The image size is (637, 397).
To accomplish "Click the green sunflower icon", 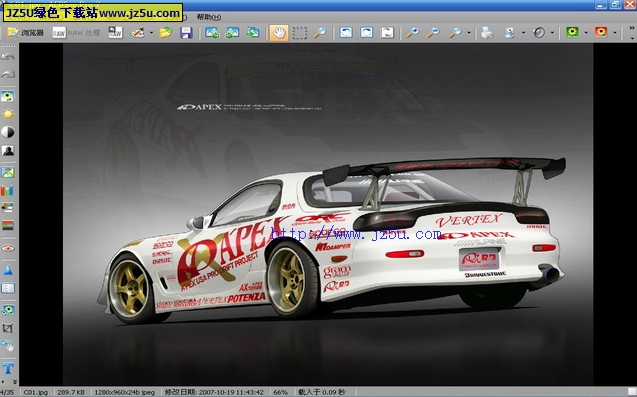I will click(x=572, y=33).
